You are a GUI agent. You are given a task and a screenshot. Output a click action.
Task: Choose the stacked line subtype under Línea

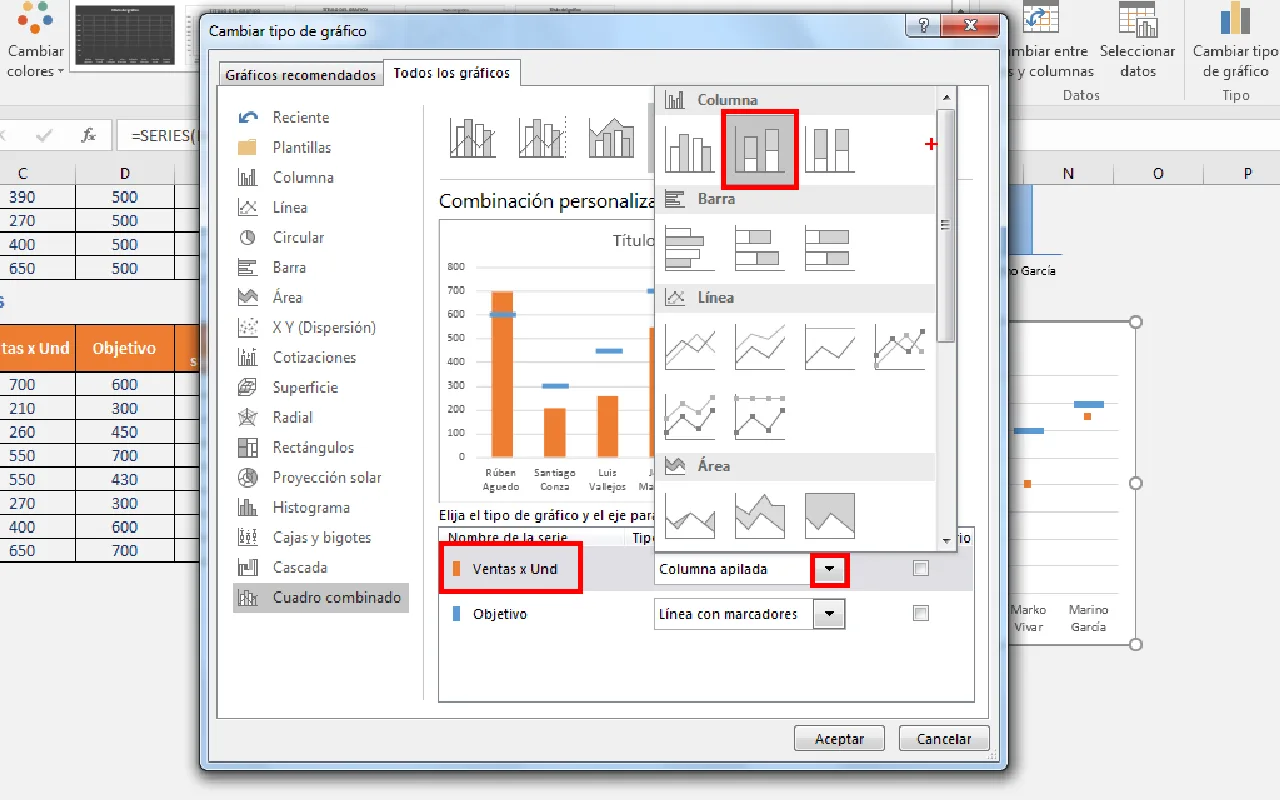[760, 347]
